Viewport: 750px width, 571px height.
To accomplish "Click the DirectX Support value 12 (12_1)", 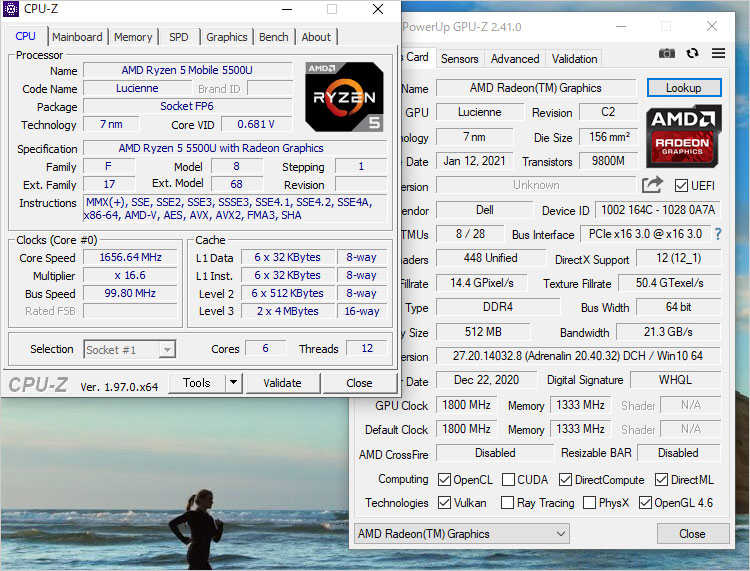I will click(678, 258).
